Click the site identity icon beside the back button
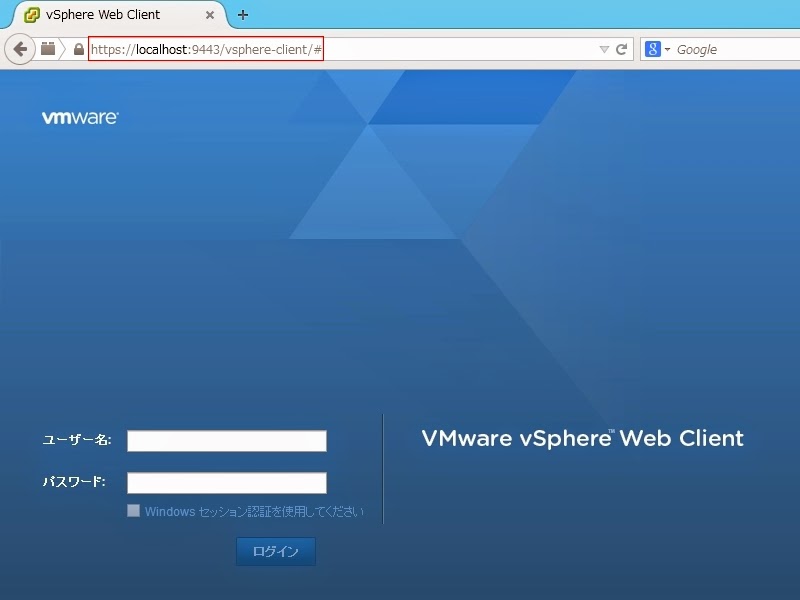 tap(48, 49)
